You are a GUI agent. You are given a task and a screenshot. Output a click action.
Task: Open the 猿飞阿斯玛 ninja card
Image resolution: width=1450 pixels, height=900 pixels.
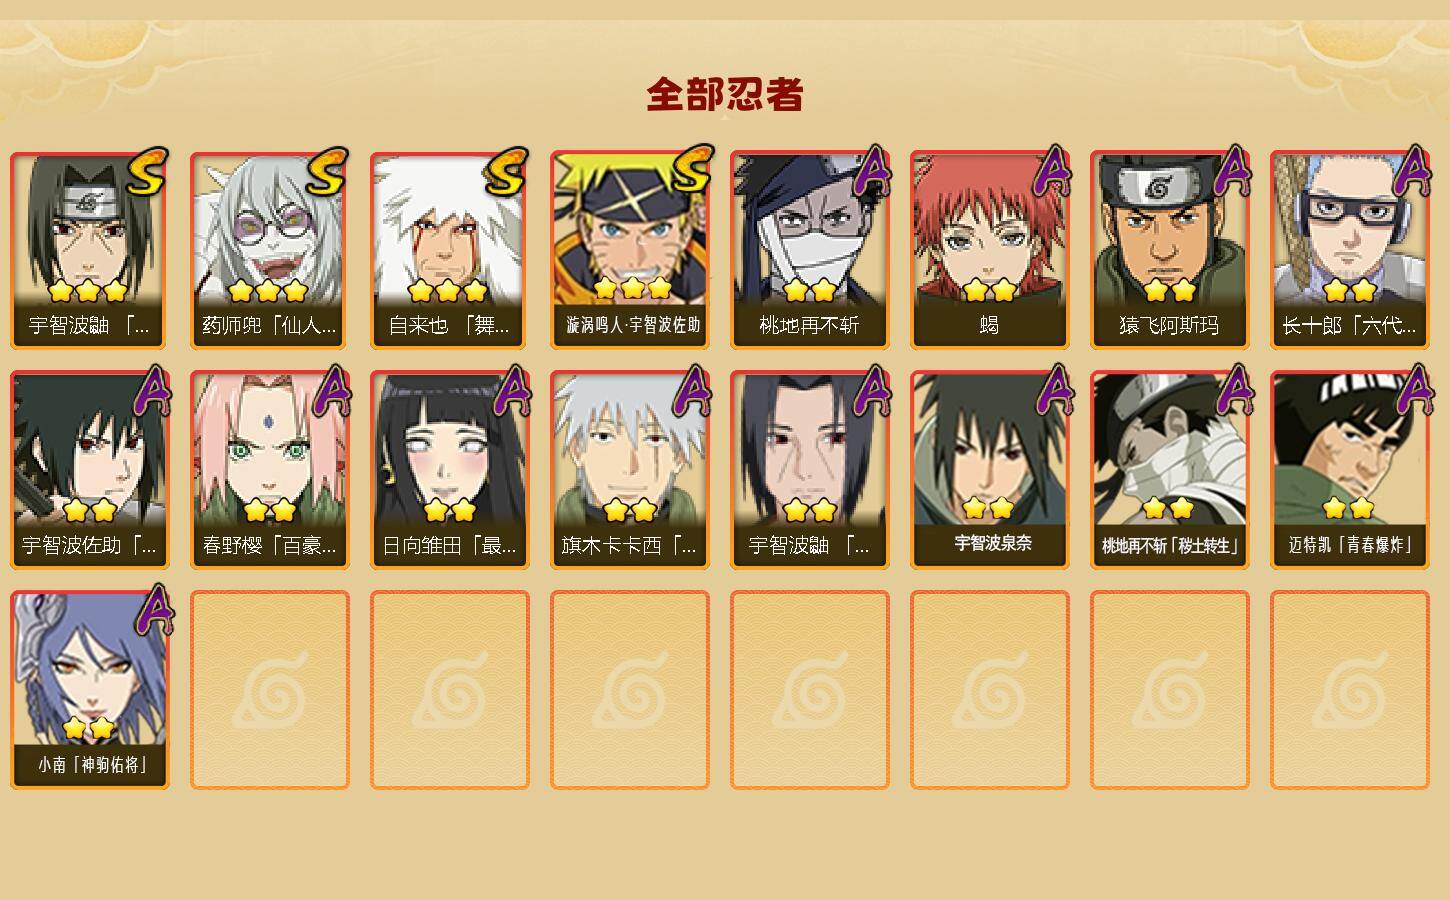click(x=1169, y=250)
